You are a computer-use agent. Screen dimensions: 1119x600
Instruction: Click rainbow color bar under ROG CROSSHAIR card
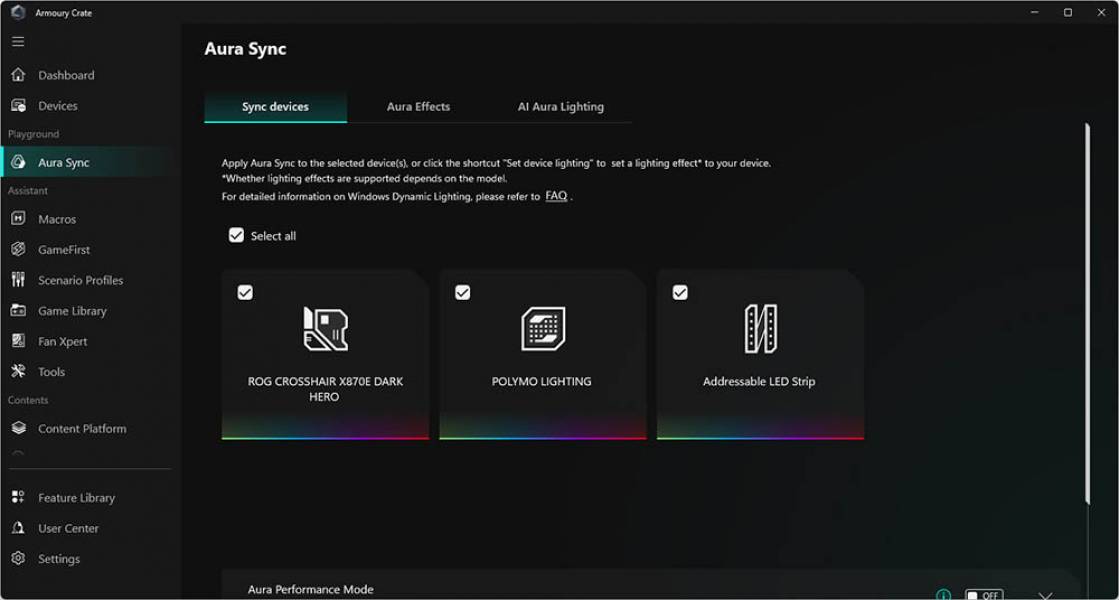(x=325, y=437)
